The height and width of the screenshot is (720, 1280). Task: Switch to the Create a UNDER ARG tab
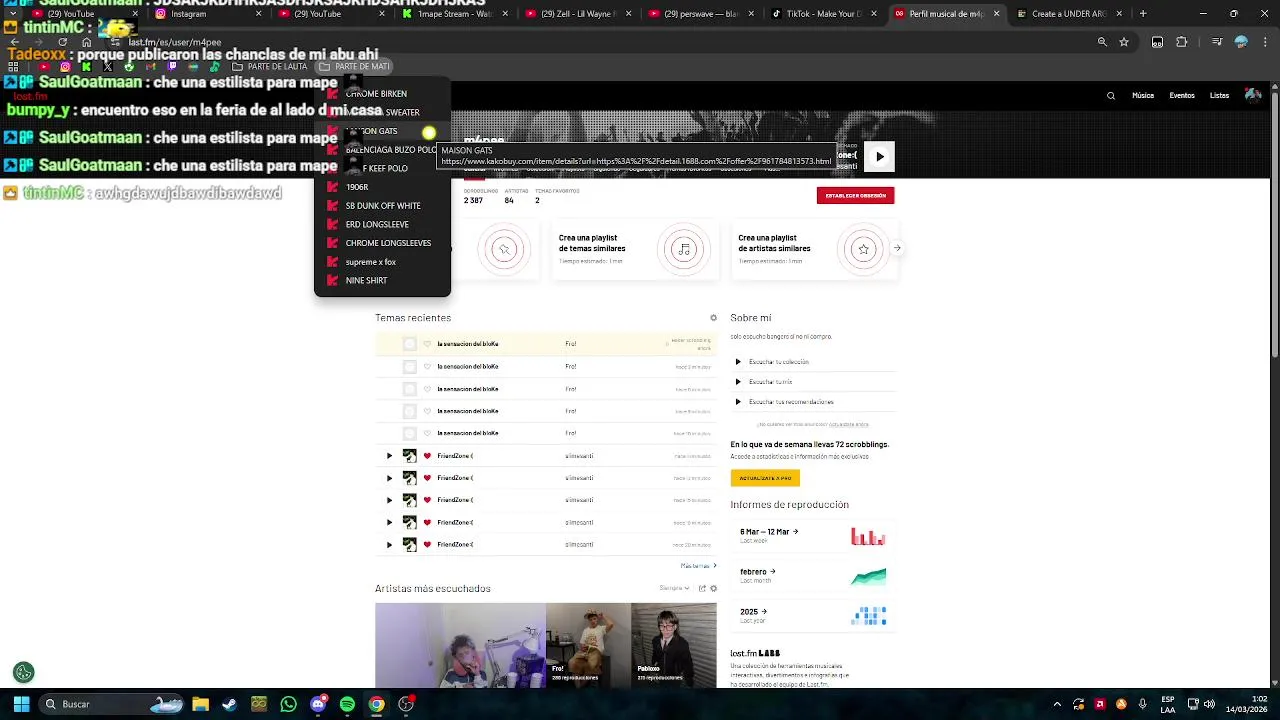(1071, 14)
